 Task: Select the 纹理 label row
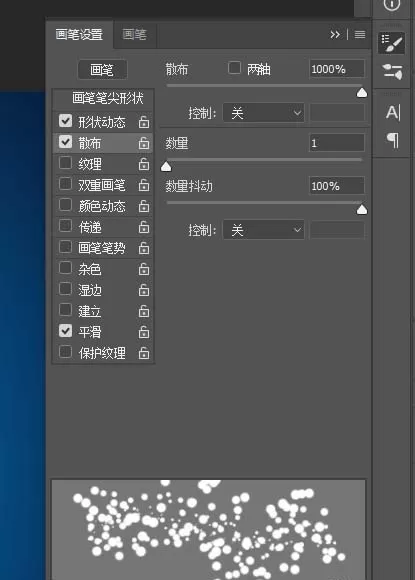(x=90, y=164)
